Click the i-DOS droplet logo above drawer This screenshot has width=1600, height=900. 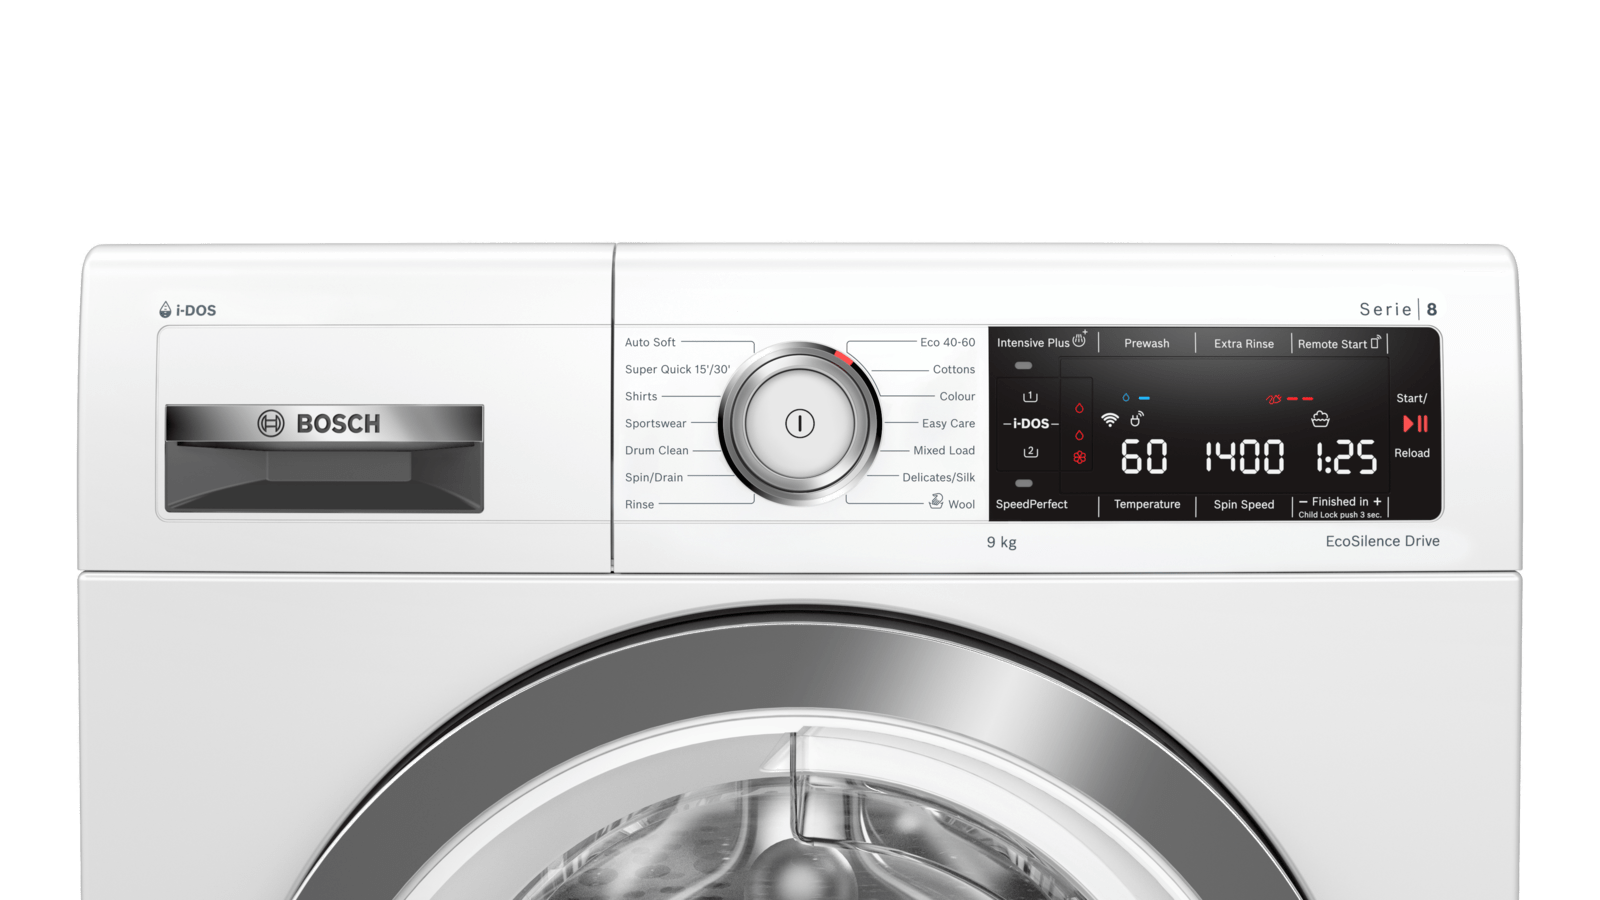187,310
